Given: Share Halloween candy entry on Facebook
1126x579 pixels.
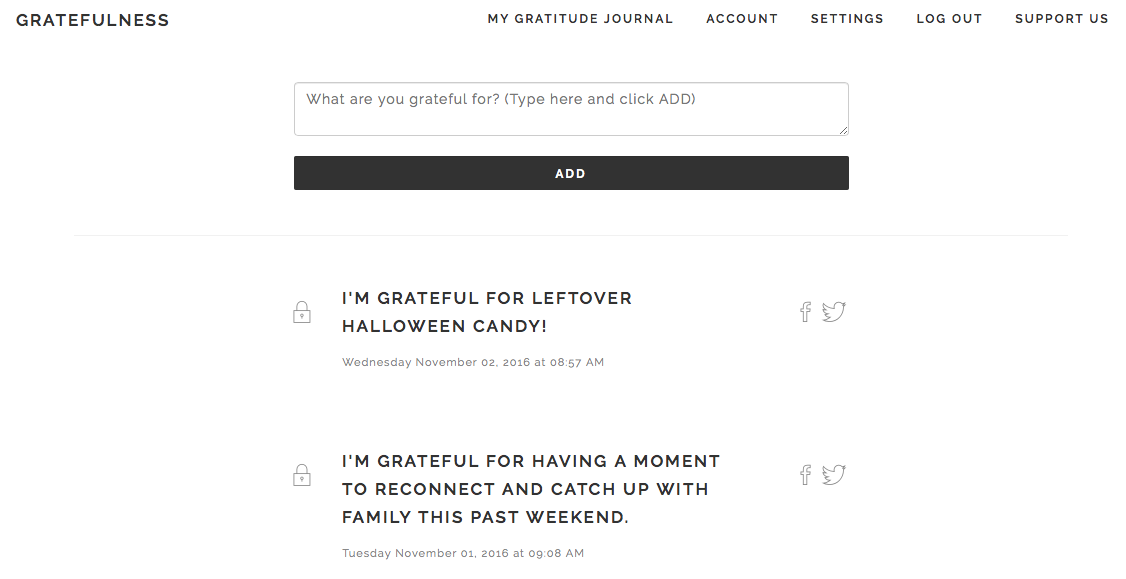Looking at the screenshot, I should [x=805, y=312].
